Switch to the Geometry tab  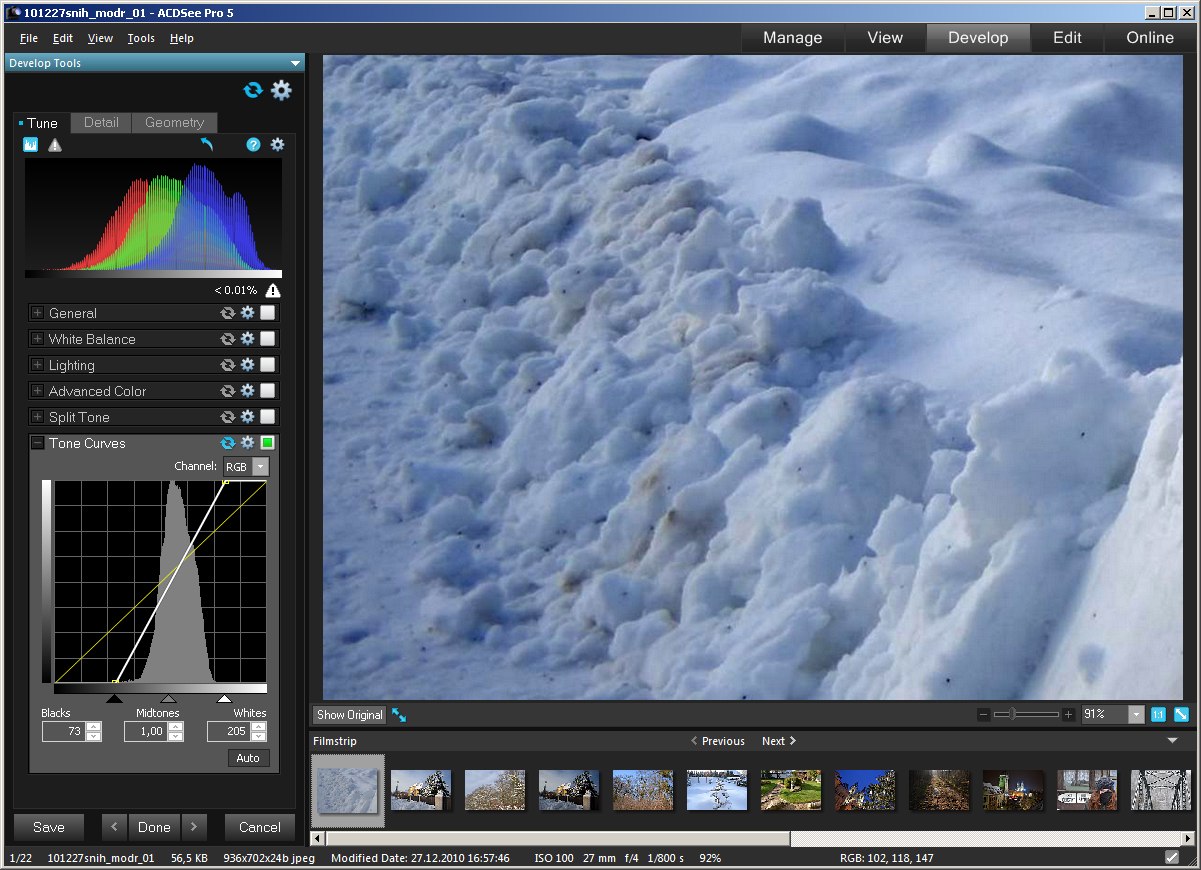point(174,123)
